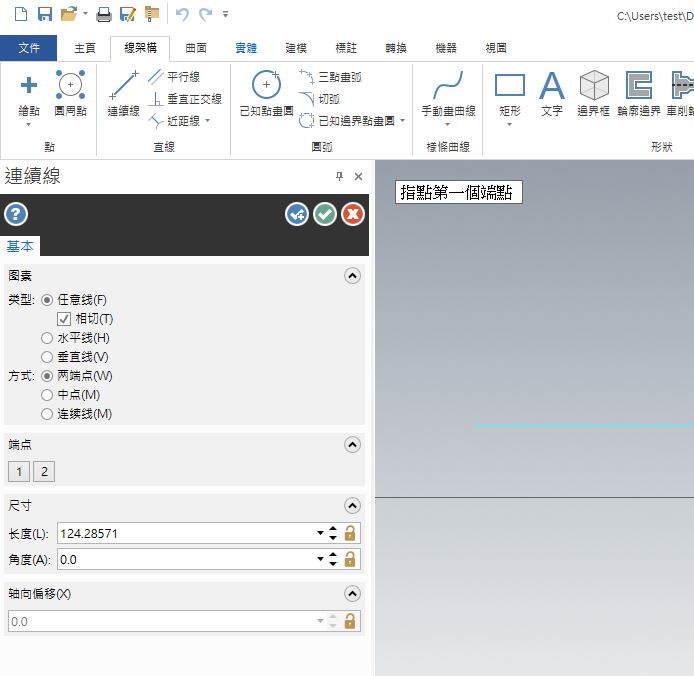Screen dimensions: 694x676
Task: Select the 矩形 rectangle tool
Action: pyautogui.click(x=510, y=93)
